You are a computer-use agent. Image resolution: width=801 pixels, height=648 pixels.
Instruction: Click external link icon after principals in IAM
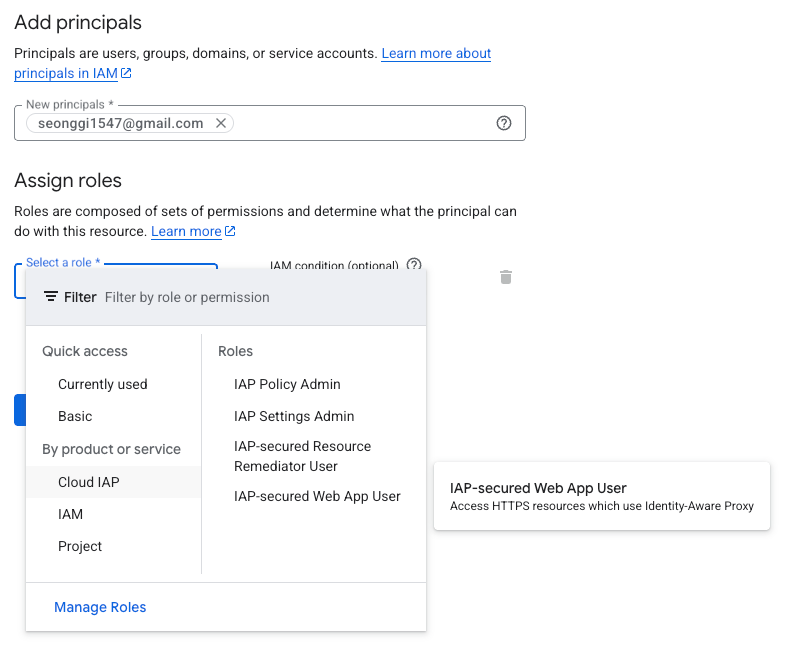click(126, 74)
